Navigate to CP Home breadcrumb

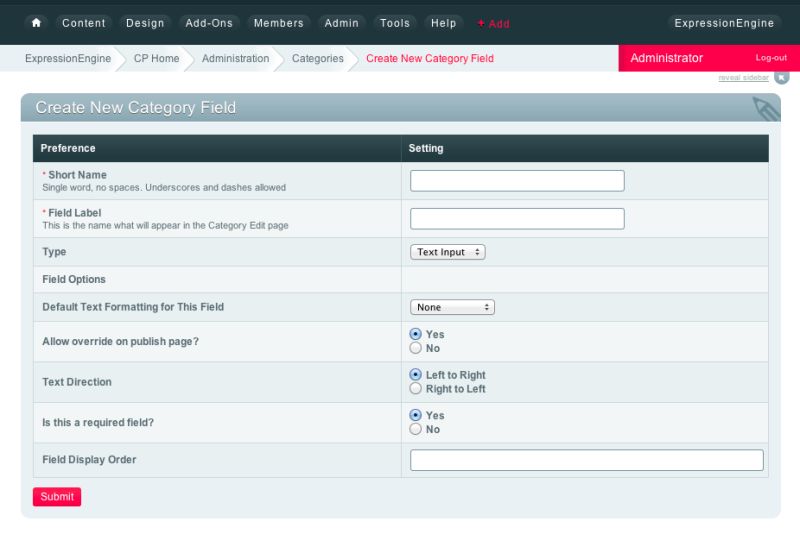click(156, 58)
